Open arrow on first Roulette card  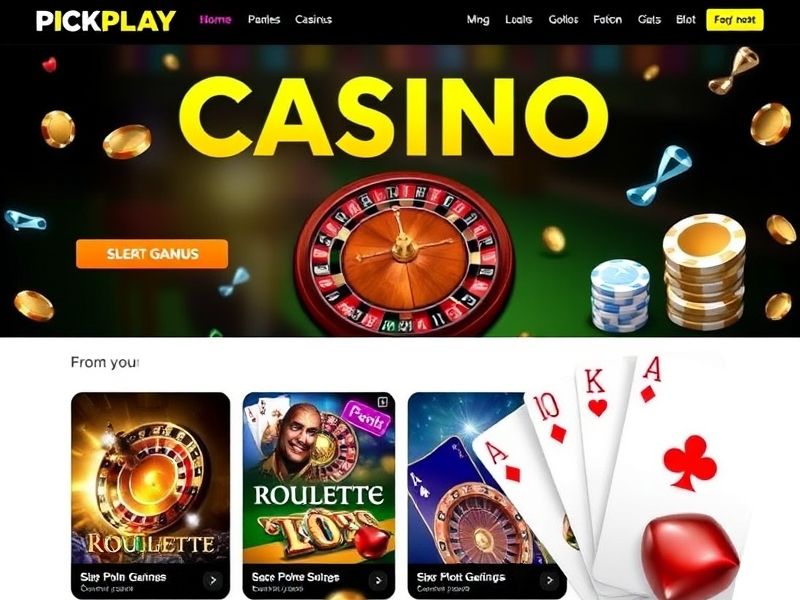click(x=213, y=580)
